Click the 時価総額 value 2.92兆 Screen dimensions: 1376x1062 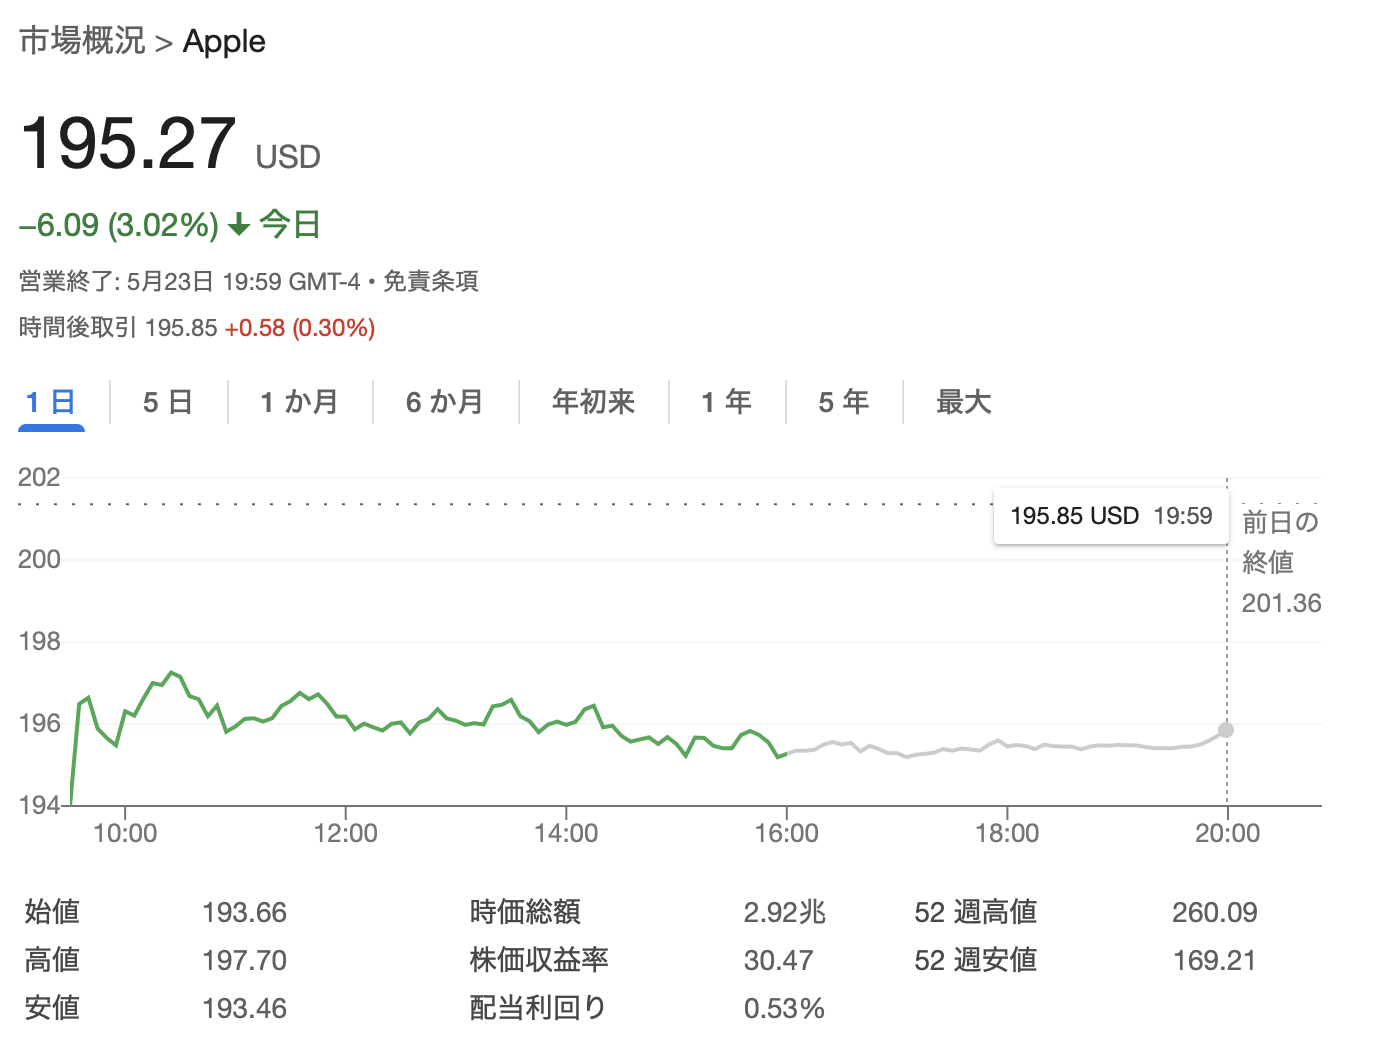coord(785,912)
